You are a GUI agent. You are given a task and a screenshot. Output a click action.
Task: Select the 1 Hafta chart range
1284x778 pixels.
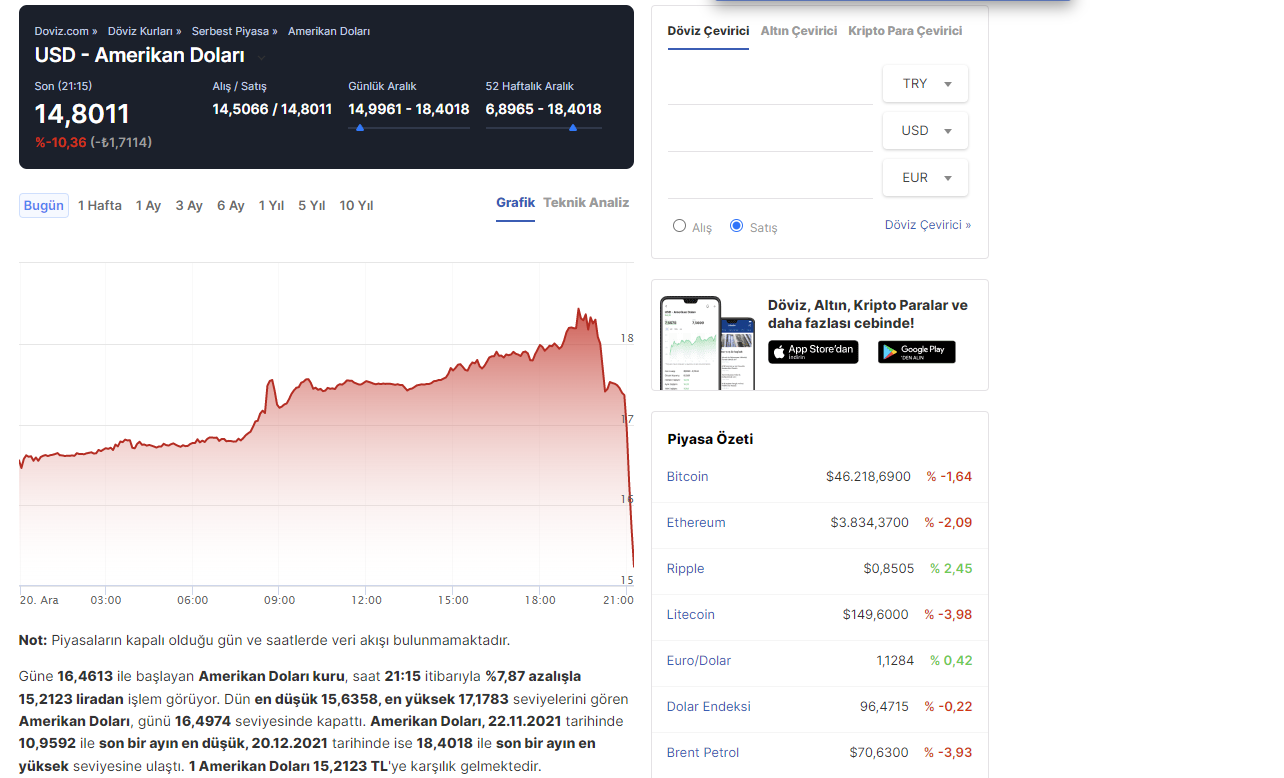[x=100, y=206]
